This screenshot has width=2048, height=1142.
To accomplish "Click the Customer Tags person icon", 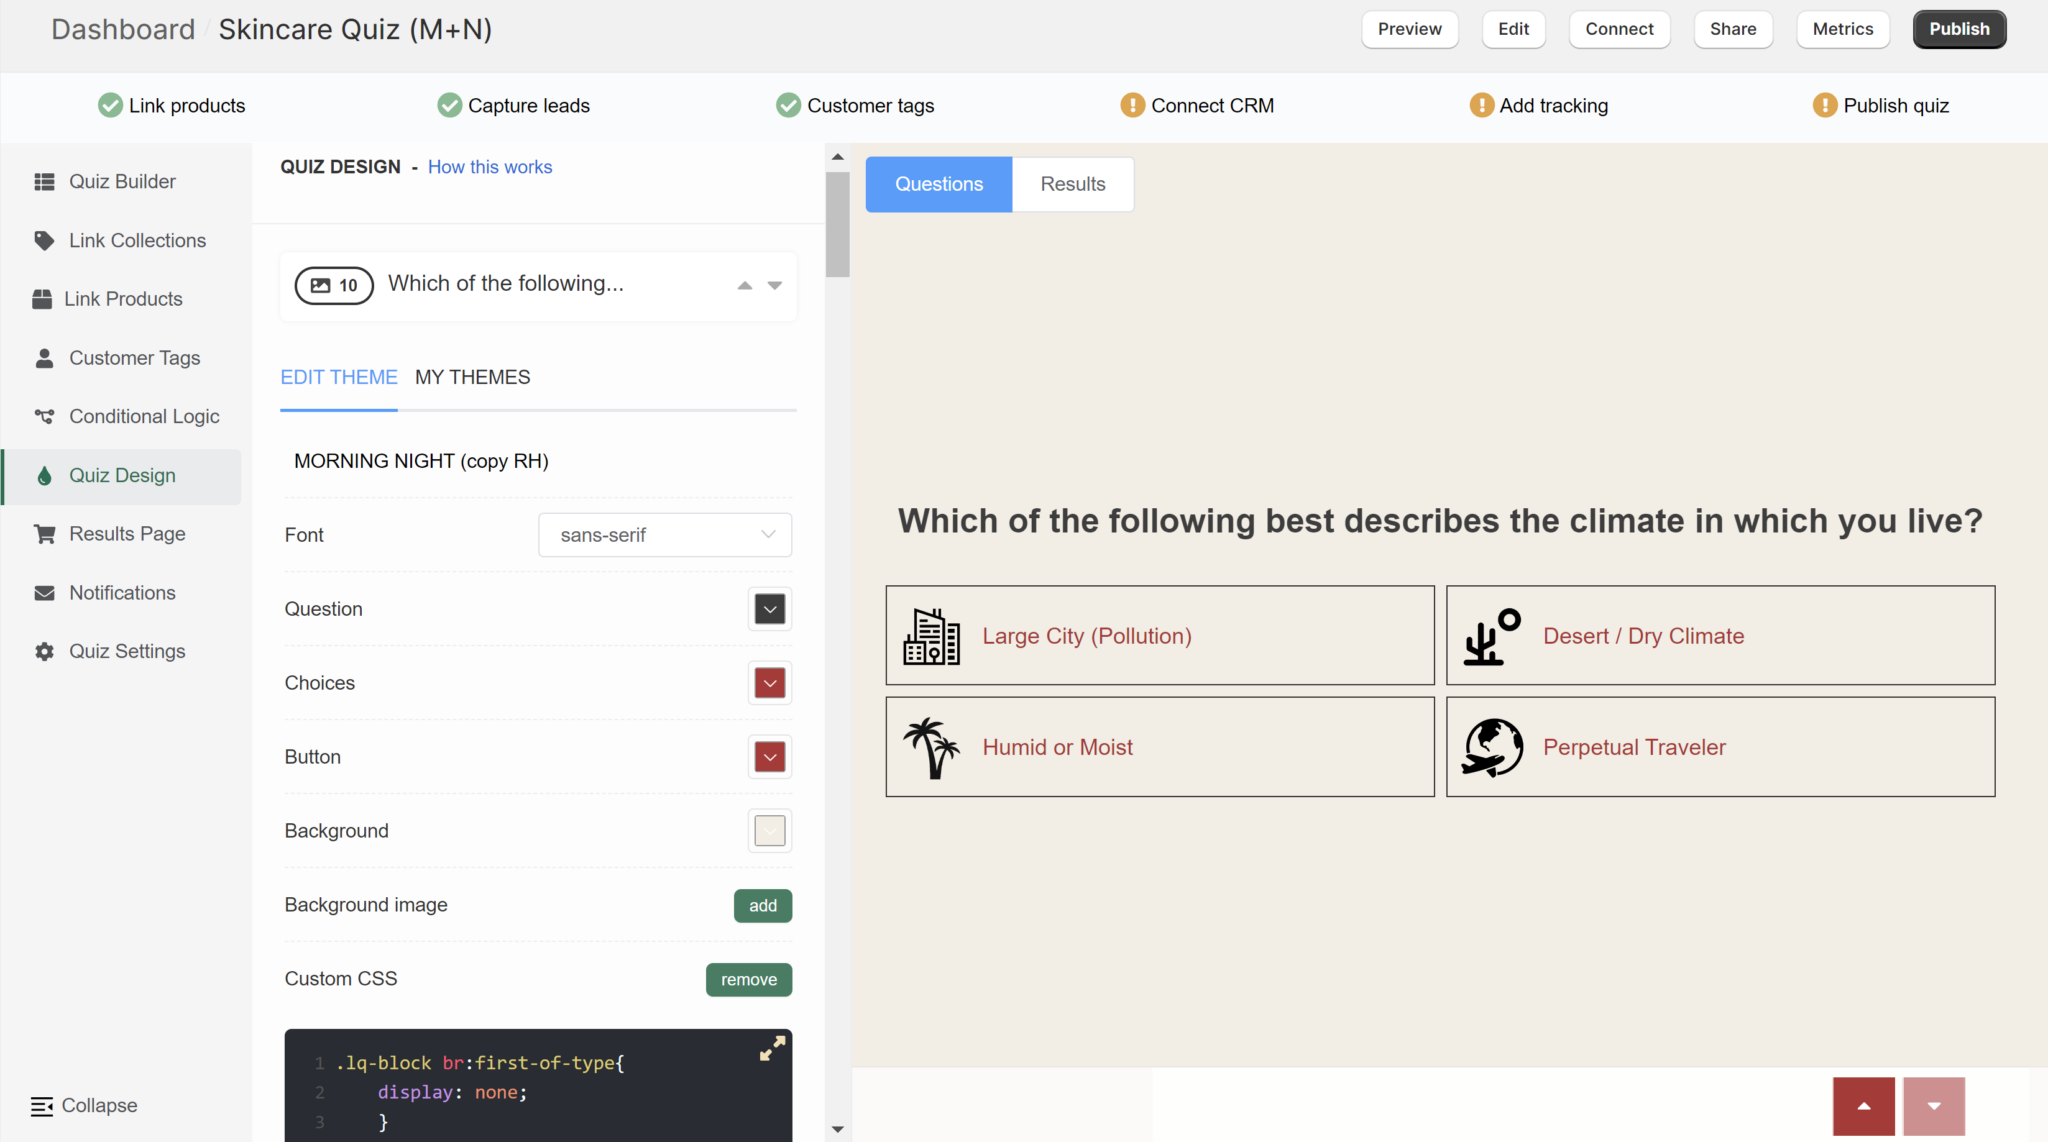I will [x=44, y=357].
